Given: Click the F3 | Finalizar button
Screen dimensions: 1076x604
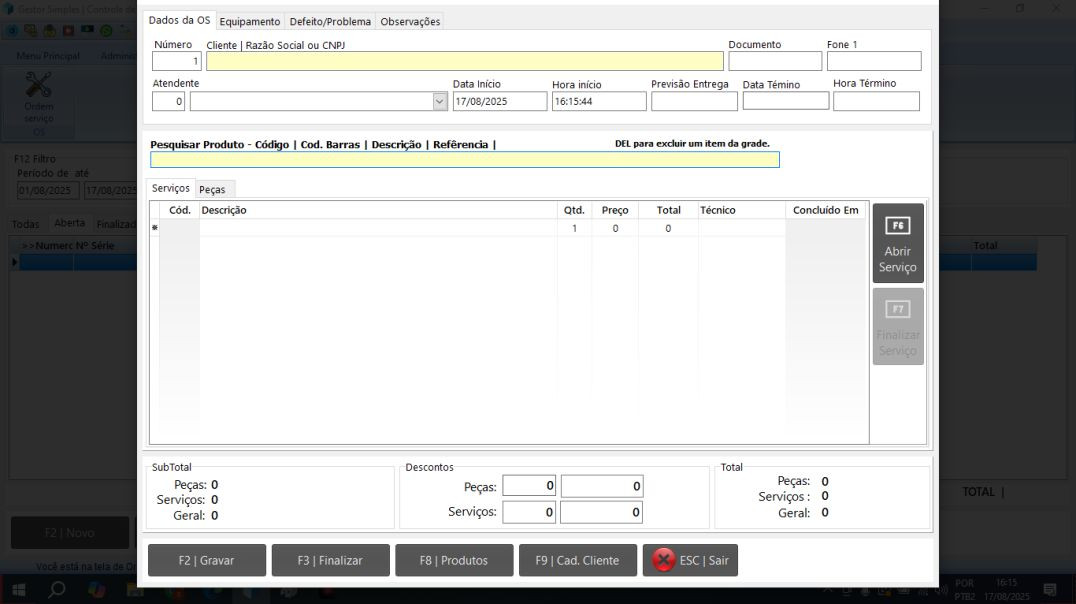Looking at the screenshot, I should click(x=330, y=560).
